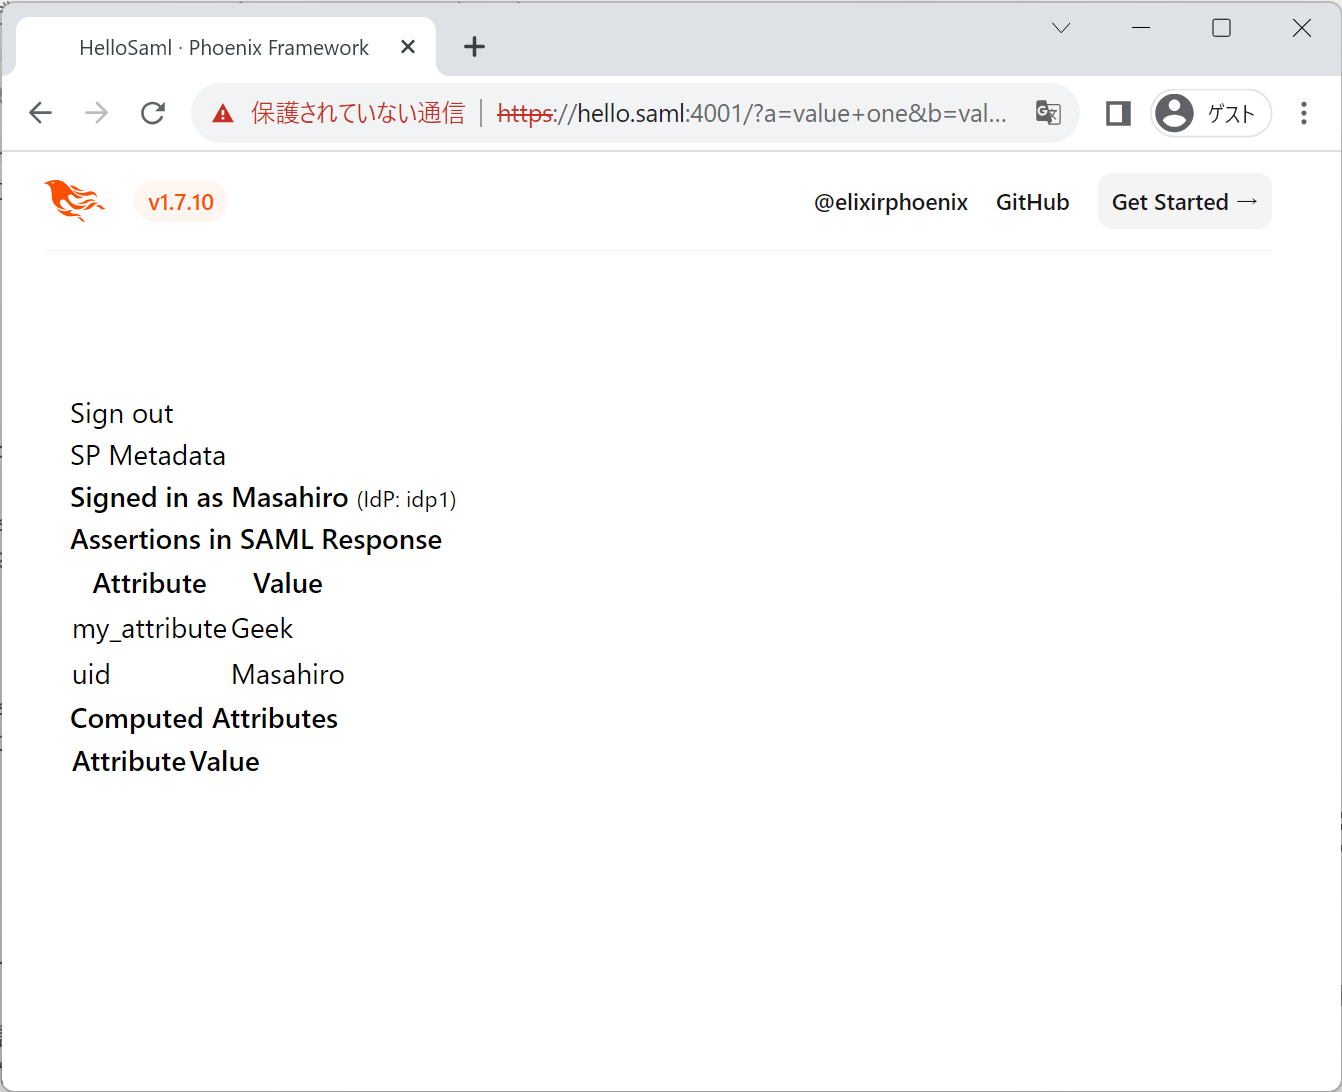Click the 'Signed in as Masahiro' text
Screen dimensions: 1342x1092
[x=209, y=497]
